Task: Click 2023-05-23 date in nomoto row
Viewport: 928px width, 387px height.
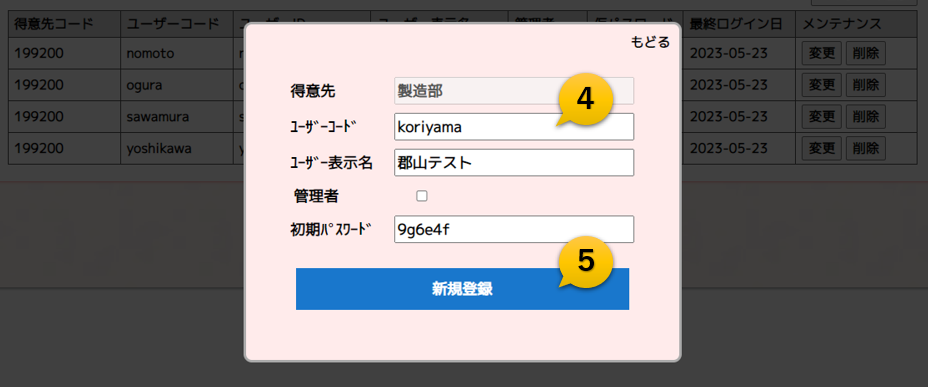Action: (729, 53)
